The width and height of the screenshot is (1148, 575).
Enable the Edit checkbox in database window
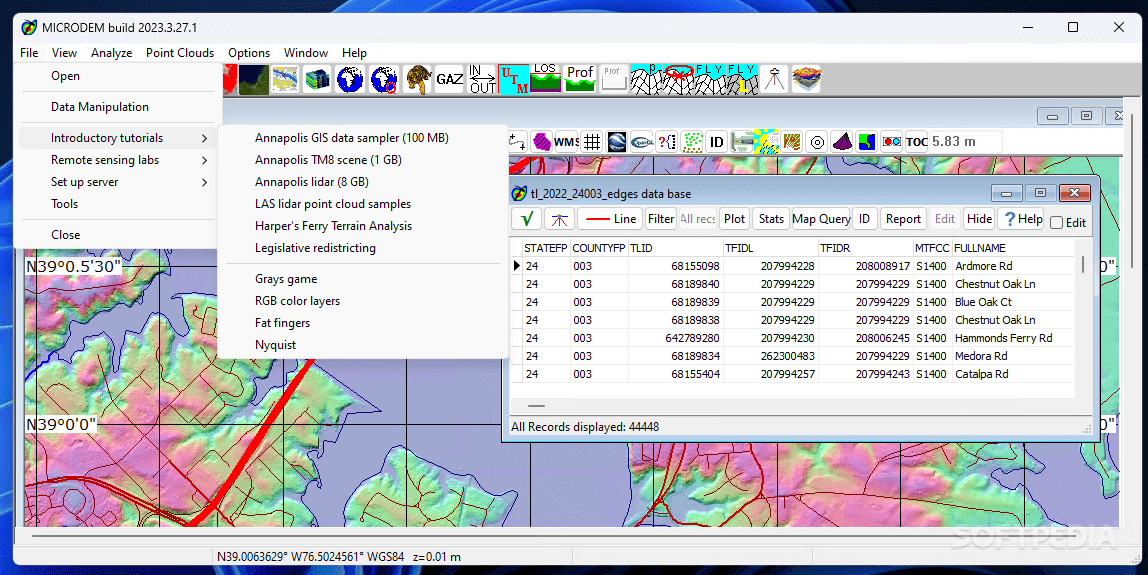tap(1056, 223)
